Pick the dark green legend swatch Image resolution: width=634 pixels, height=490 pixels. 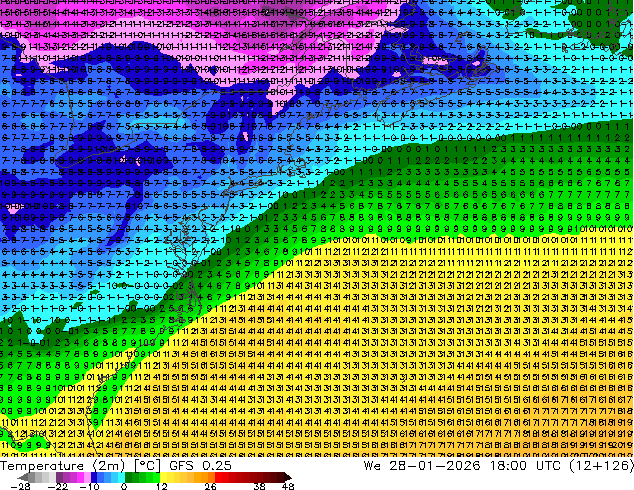(x=128, y=477)
